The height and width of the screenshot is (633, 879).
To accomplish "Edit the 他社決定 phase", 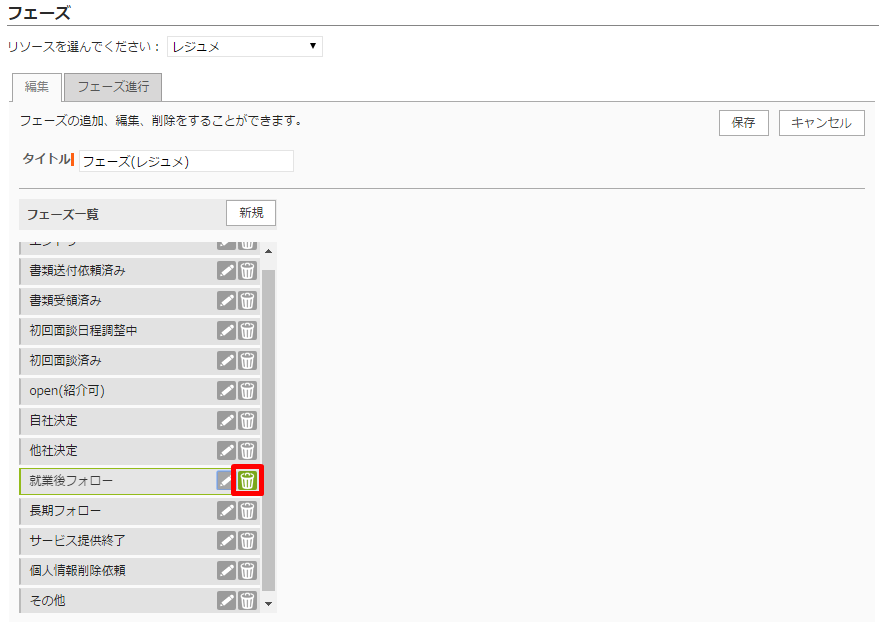I will click(x=226, y=451).
